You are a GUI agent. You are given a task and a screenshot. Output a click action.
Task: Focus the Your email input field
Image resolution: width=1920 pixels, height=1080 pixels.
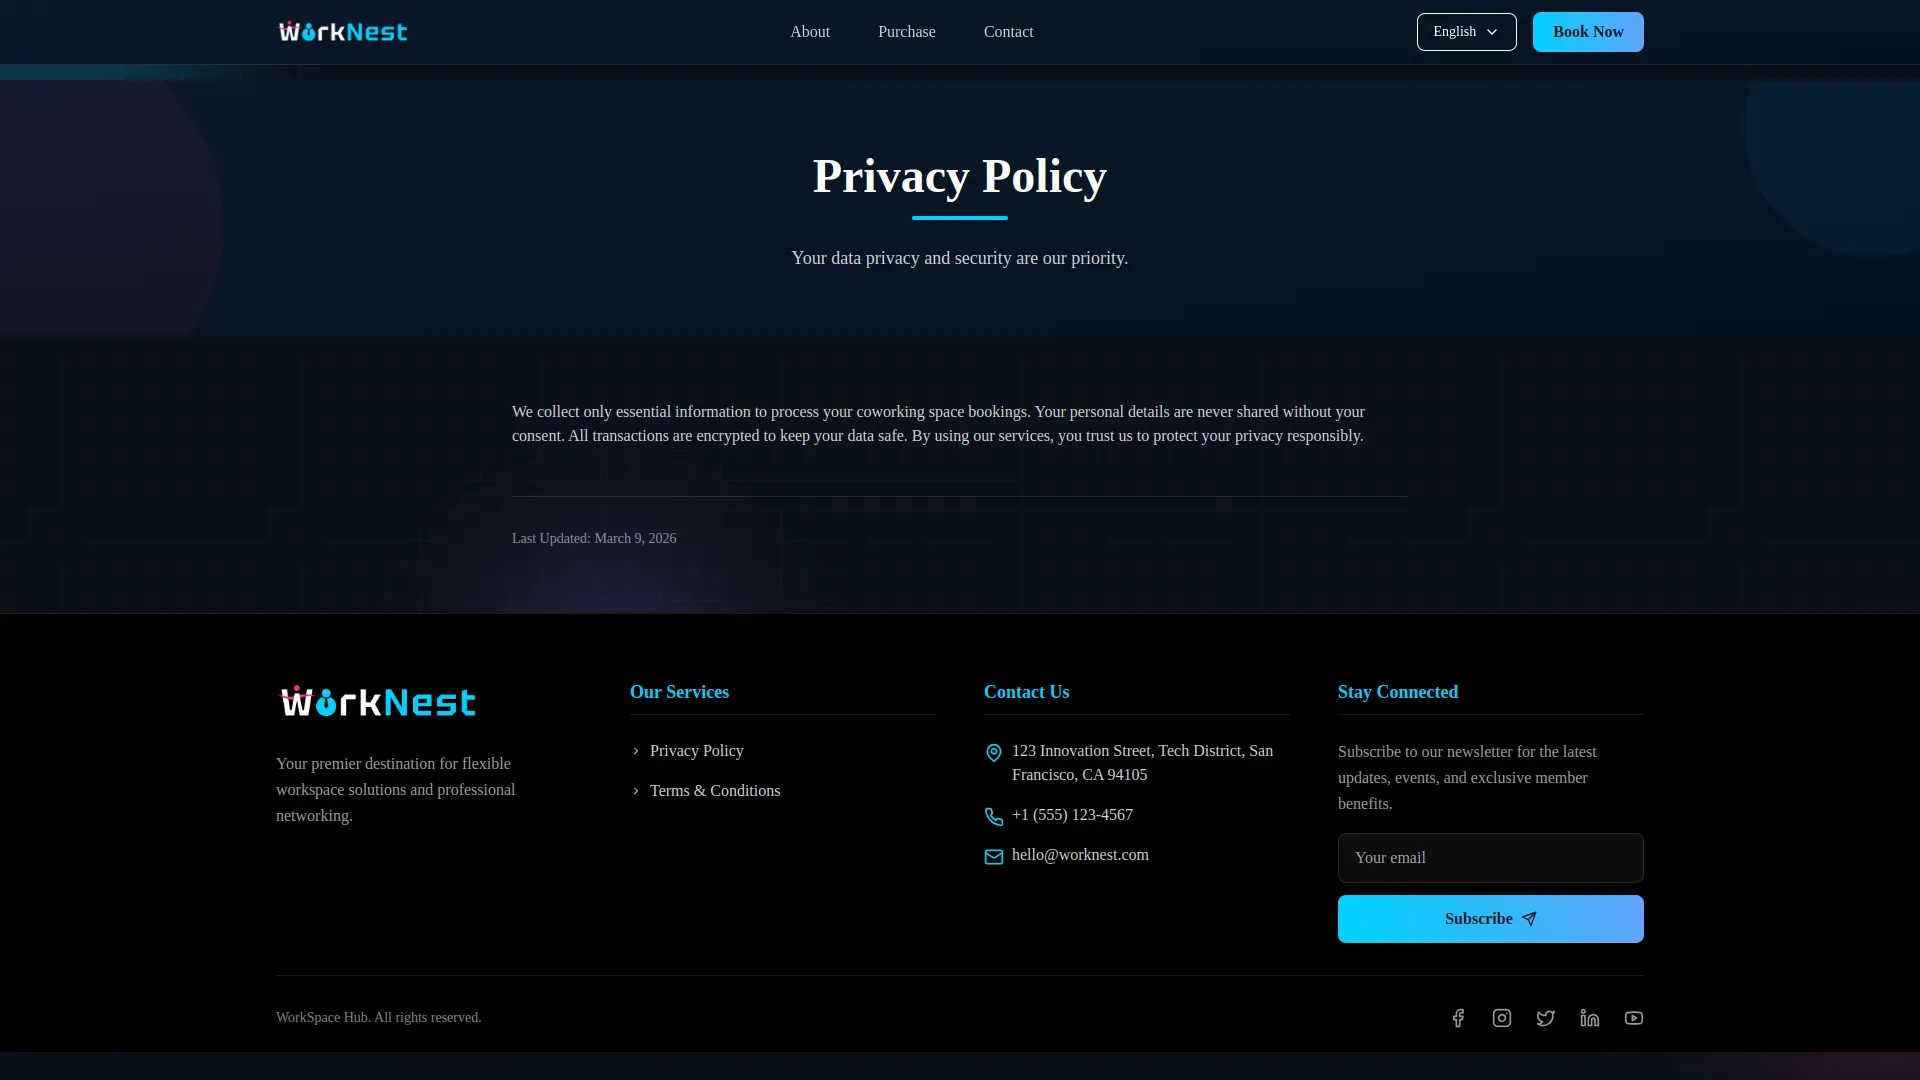[x=1490, y=858]
